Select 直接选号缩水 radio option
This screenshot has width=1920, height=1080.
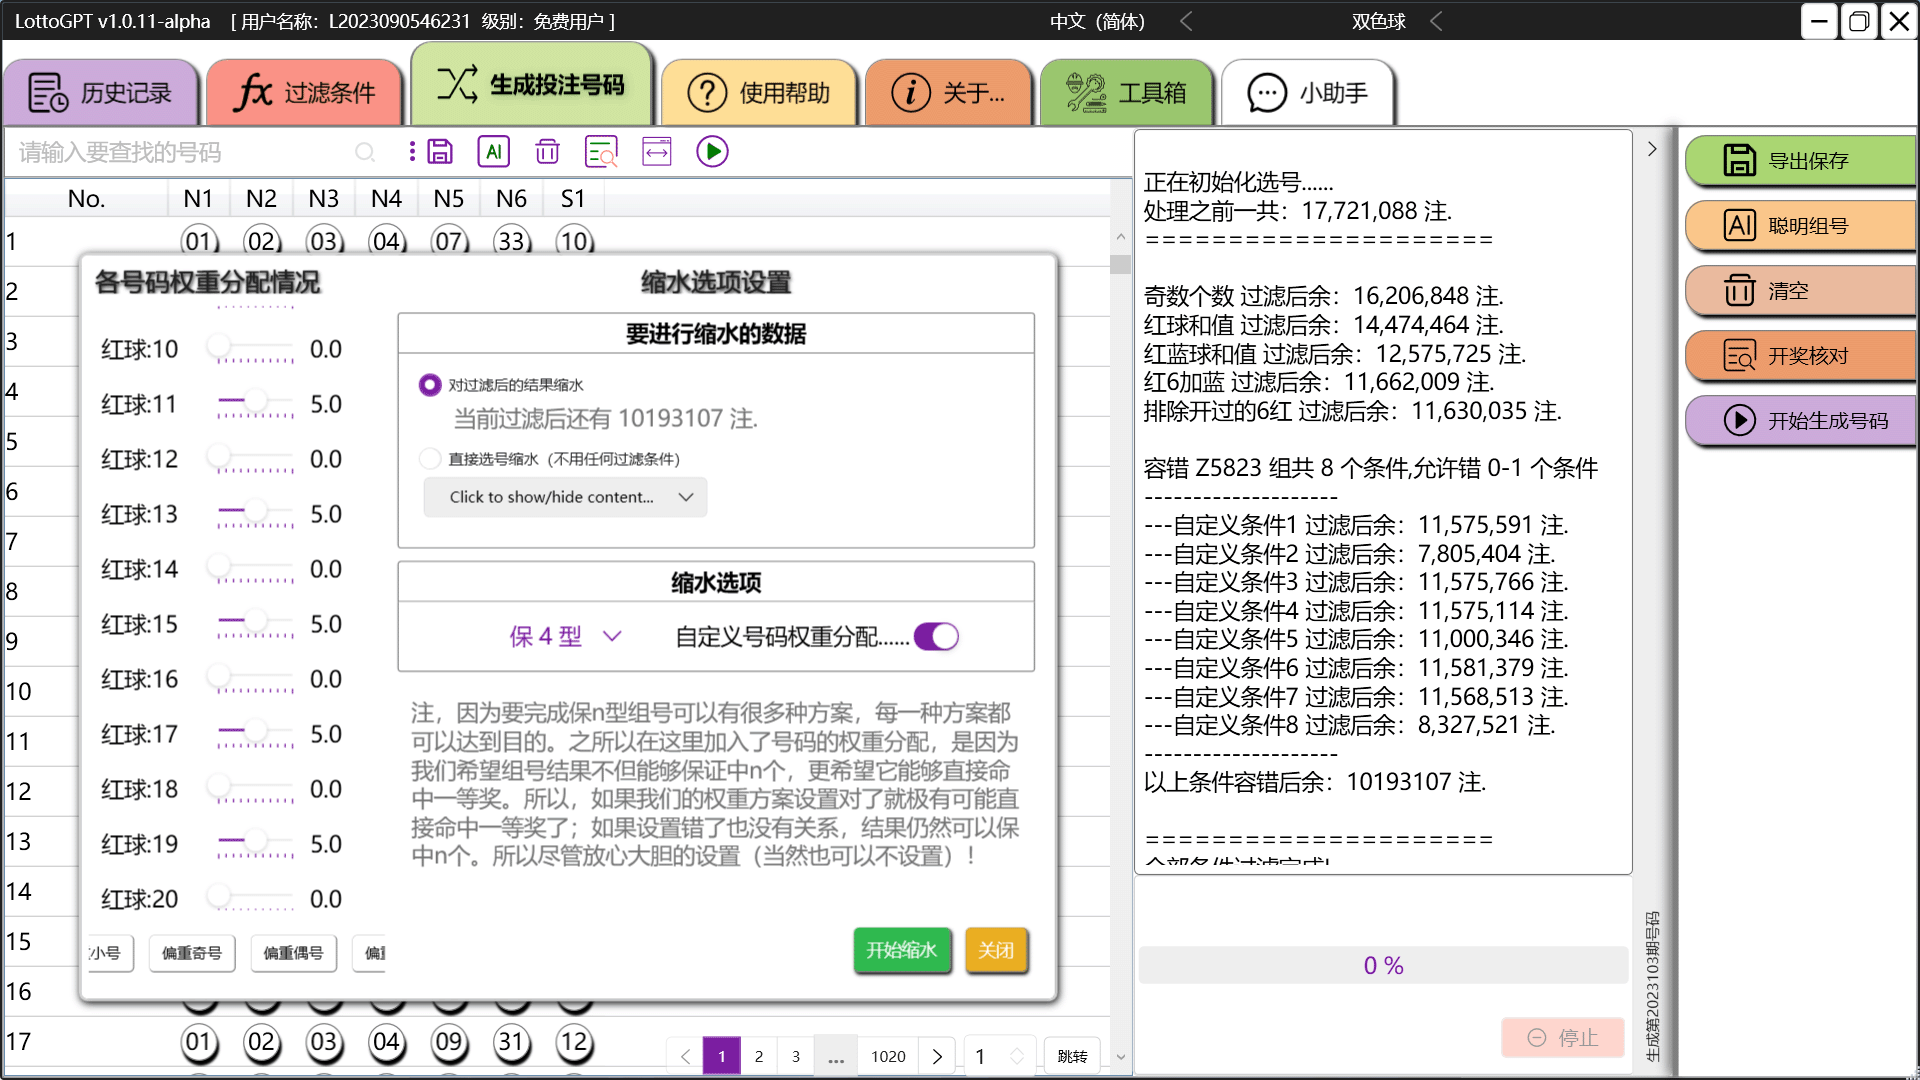[x=430, y=459]
